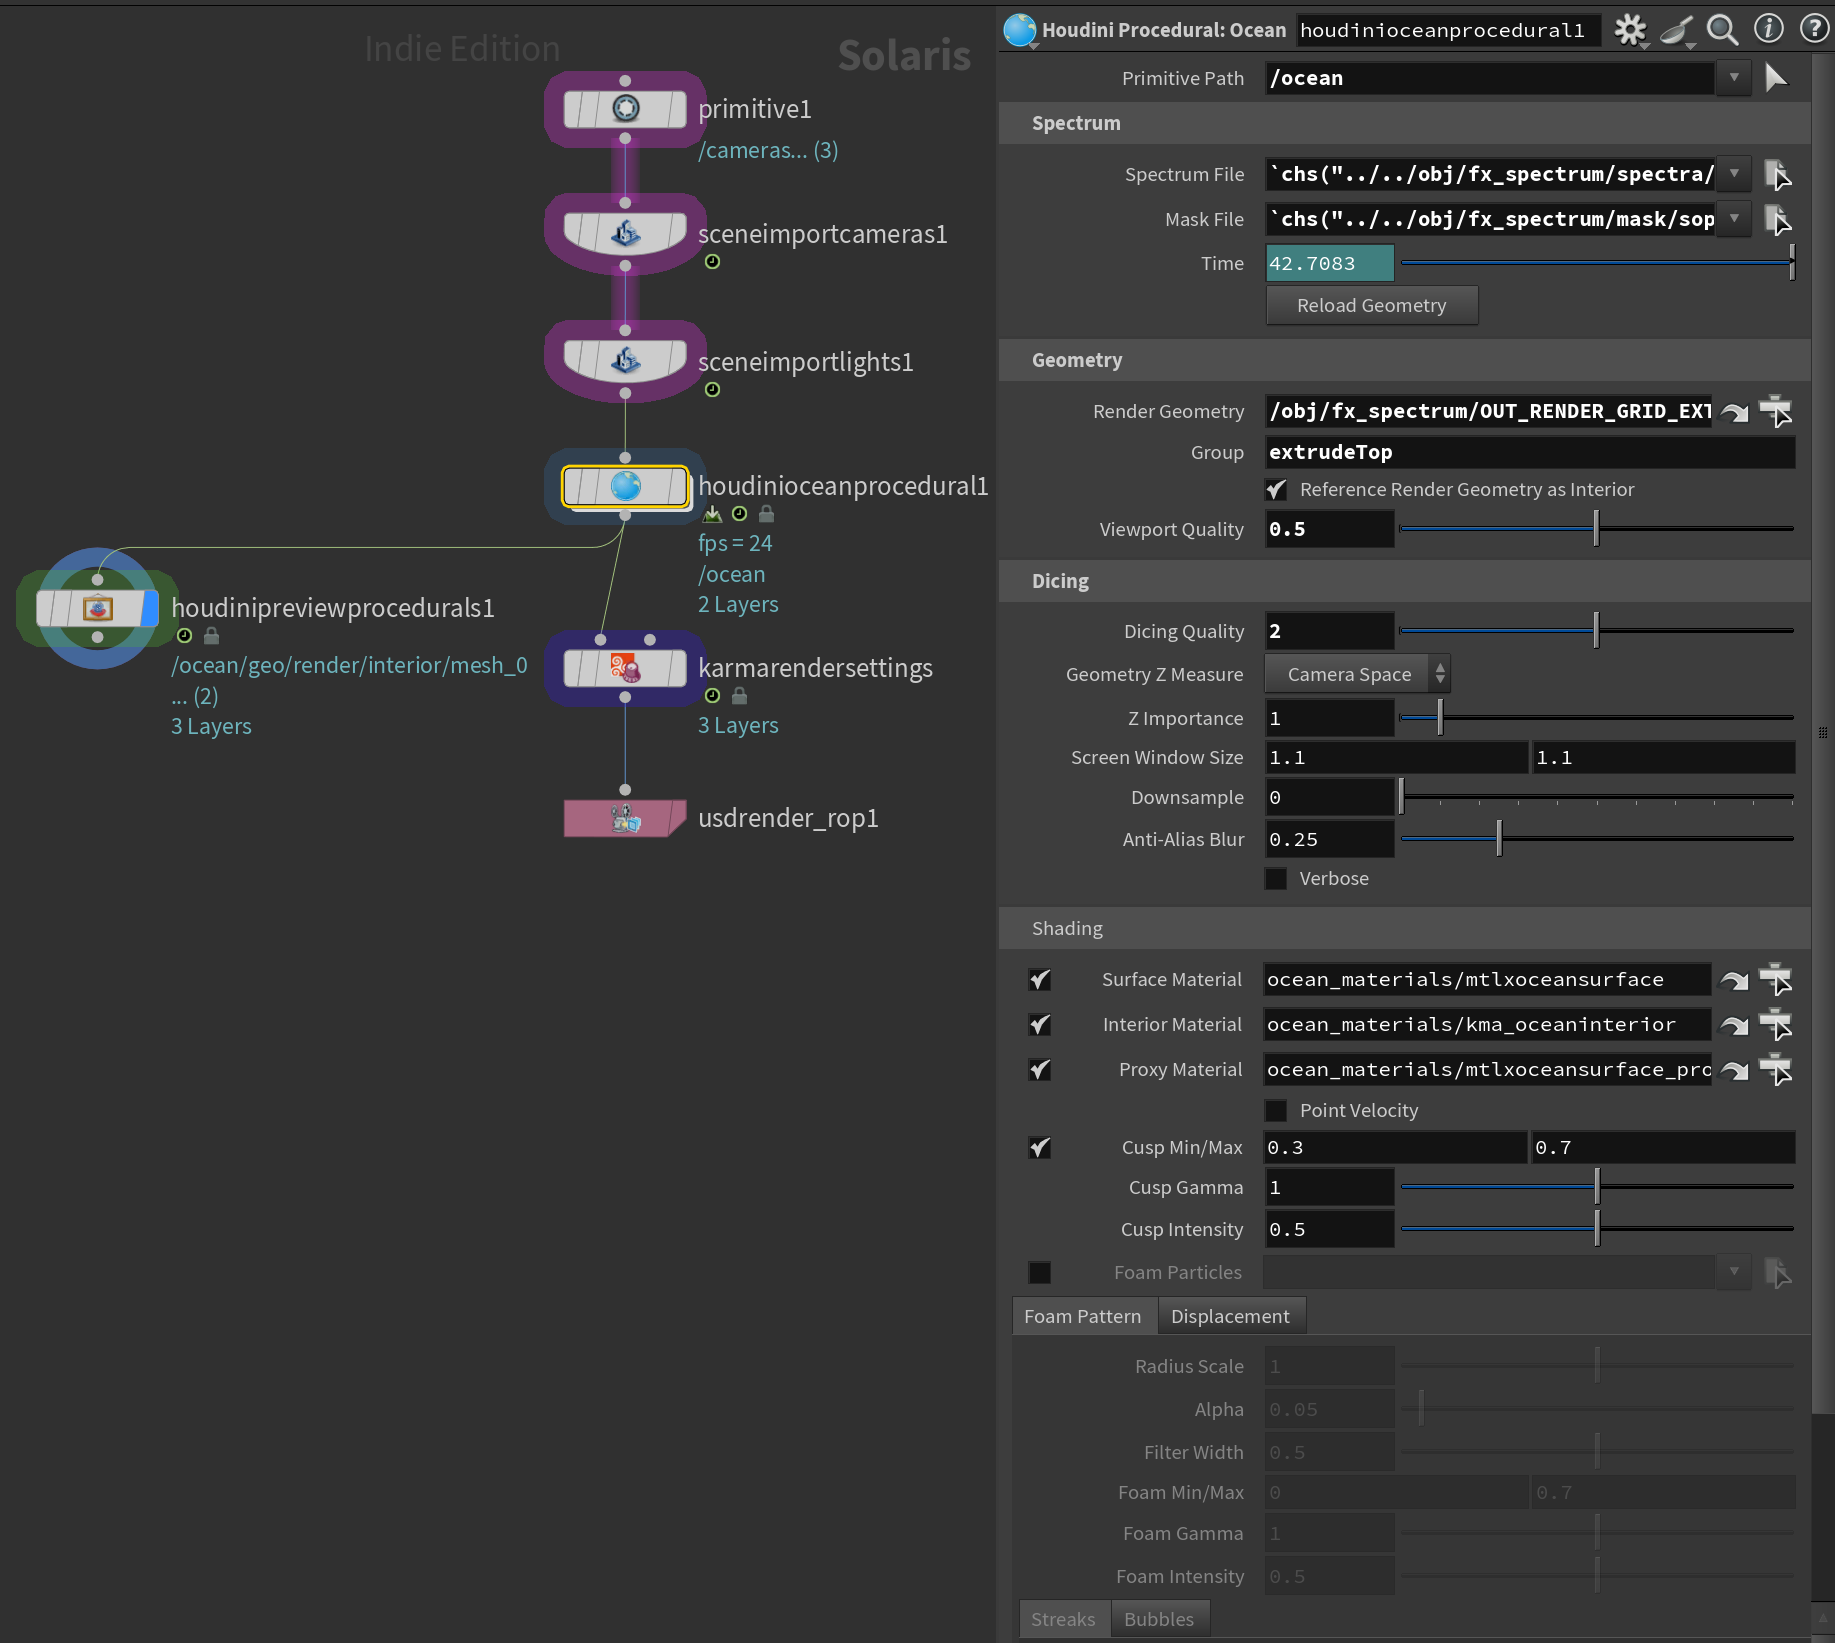Expand the Primitive Path dropdown arrow
This screenshot has height=1643, width=1835.
pyautogui.click(x=1734, y=78)
